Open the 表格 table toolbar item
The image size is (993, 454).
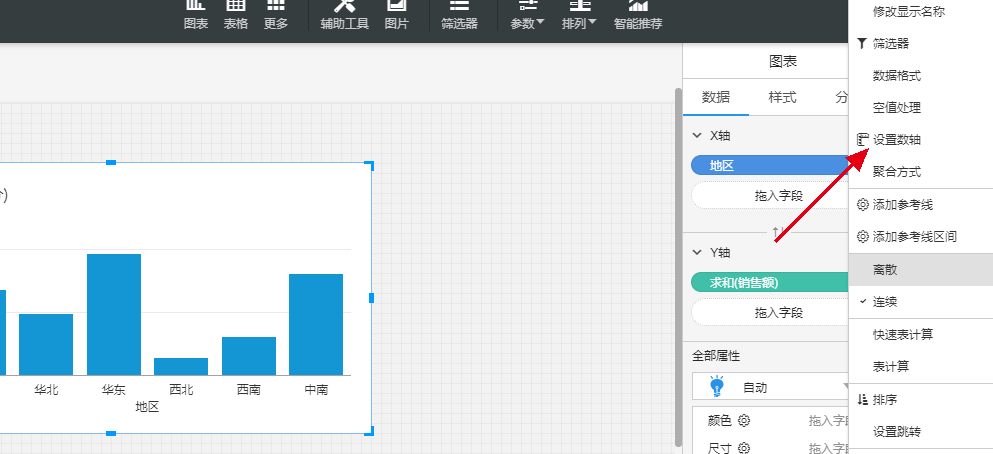point(236,16)
